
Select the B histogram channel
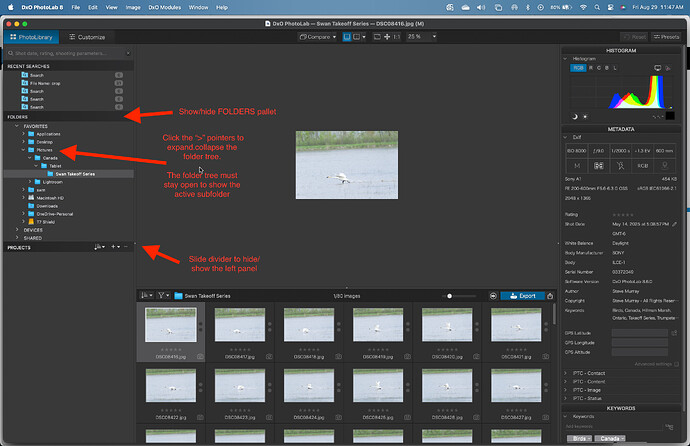tap(607, 68)
